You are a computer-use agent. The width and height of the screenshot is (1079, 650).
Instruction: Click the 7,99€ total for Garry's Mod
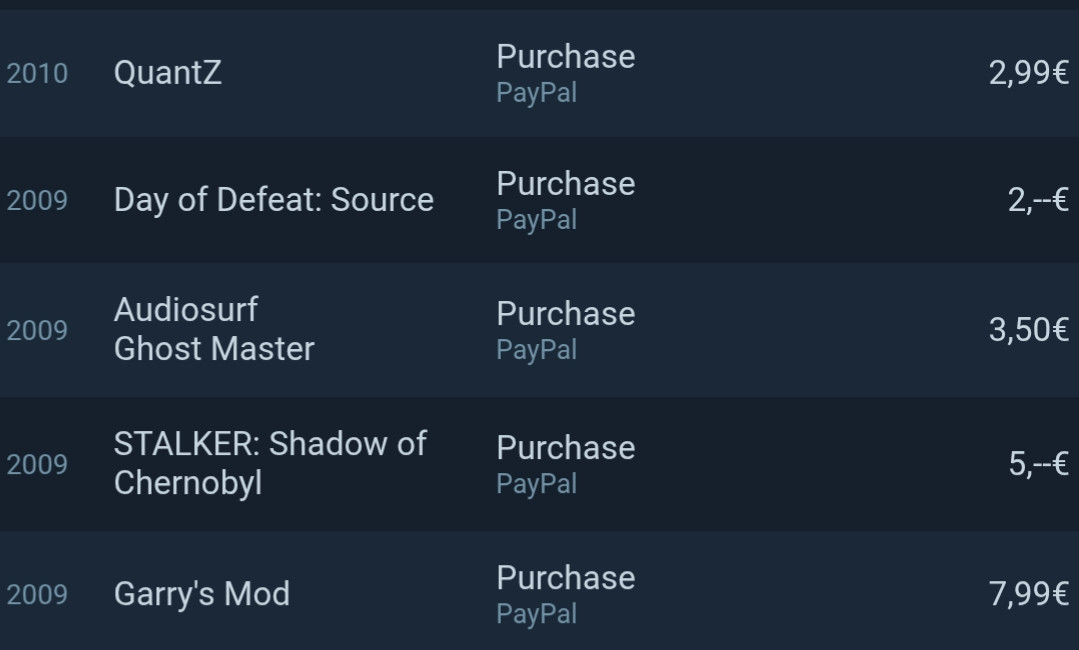[x=1028, y=594]
